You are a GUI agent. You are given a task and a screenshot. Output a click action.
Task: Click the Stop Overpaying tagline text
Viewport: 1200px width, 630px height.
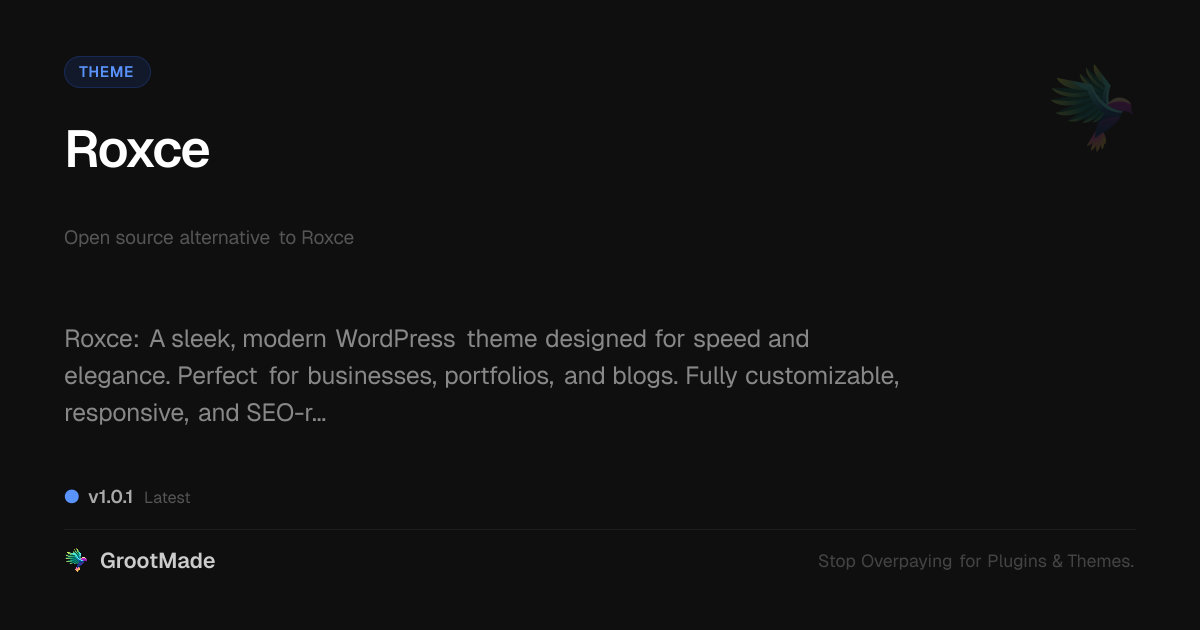click(976, 561)
